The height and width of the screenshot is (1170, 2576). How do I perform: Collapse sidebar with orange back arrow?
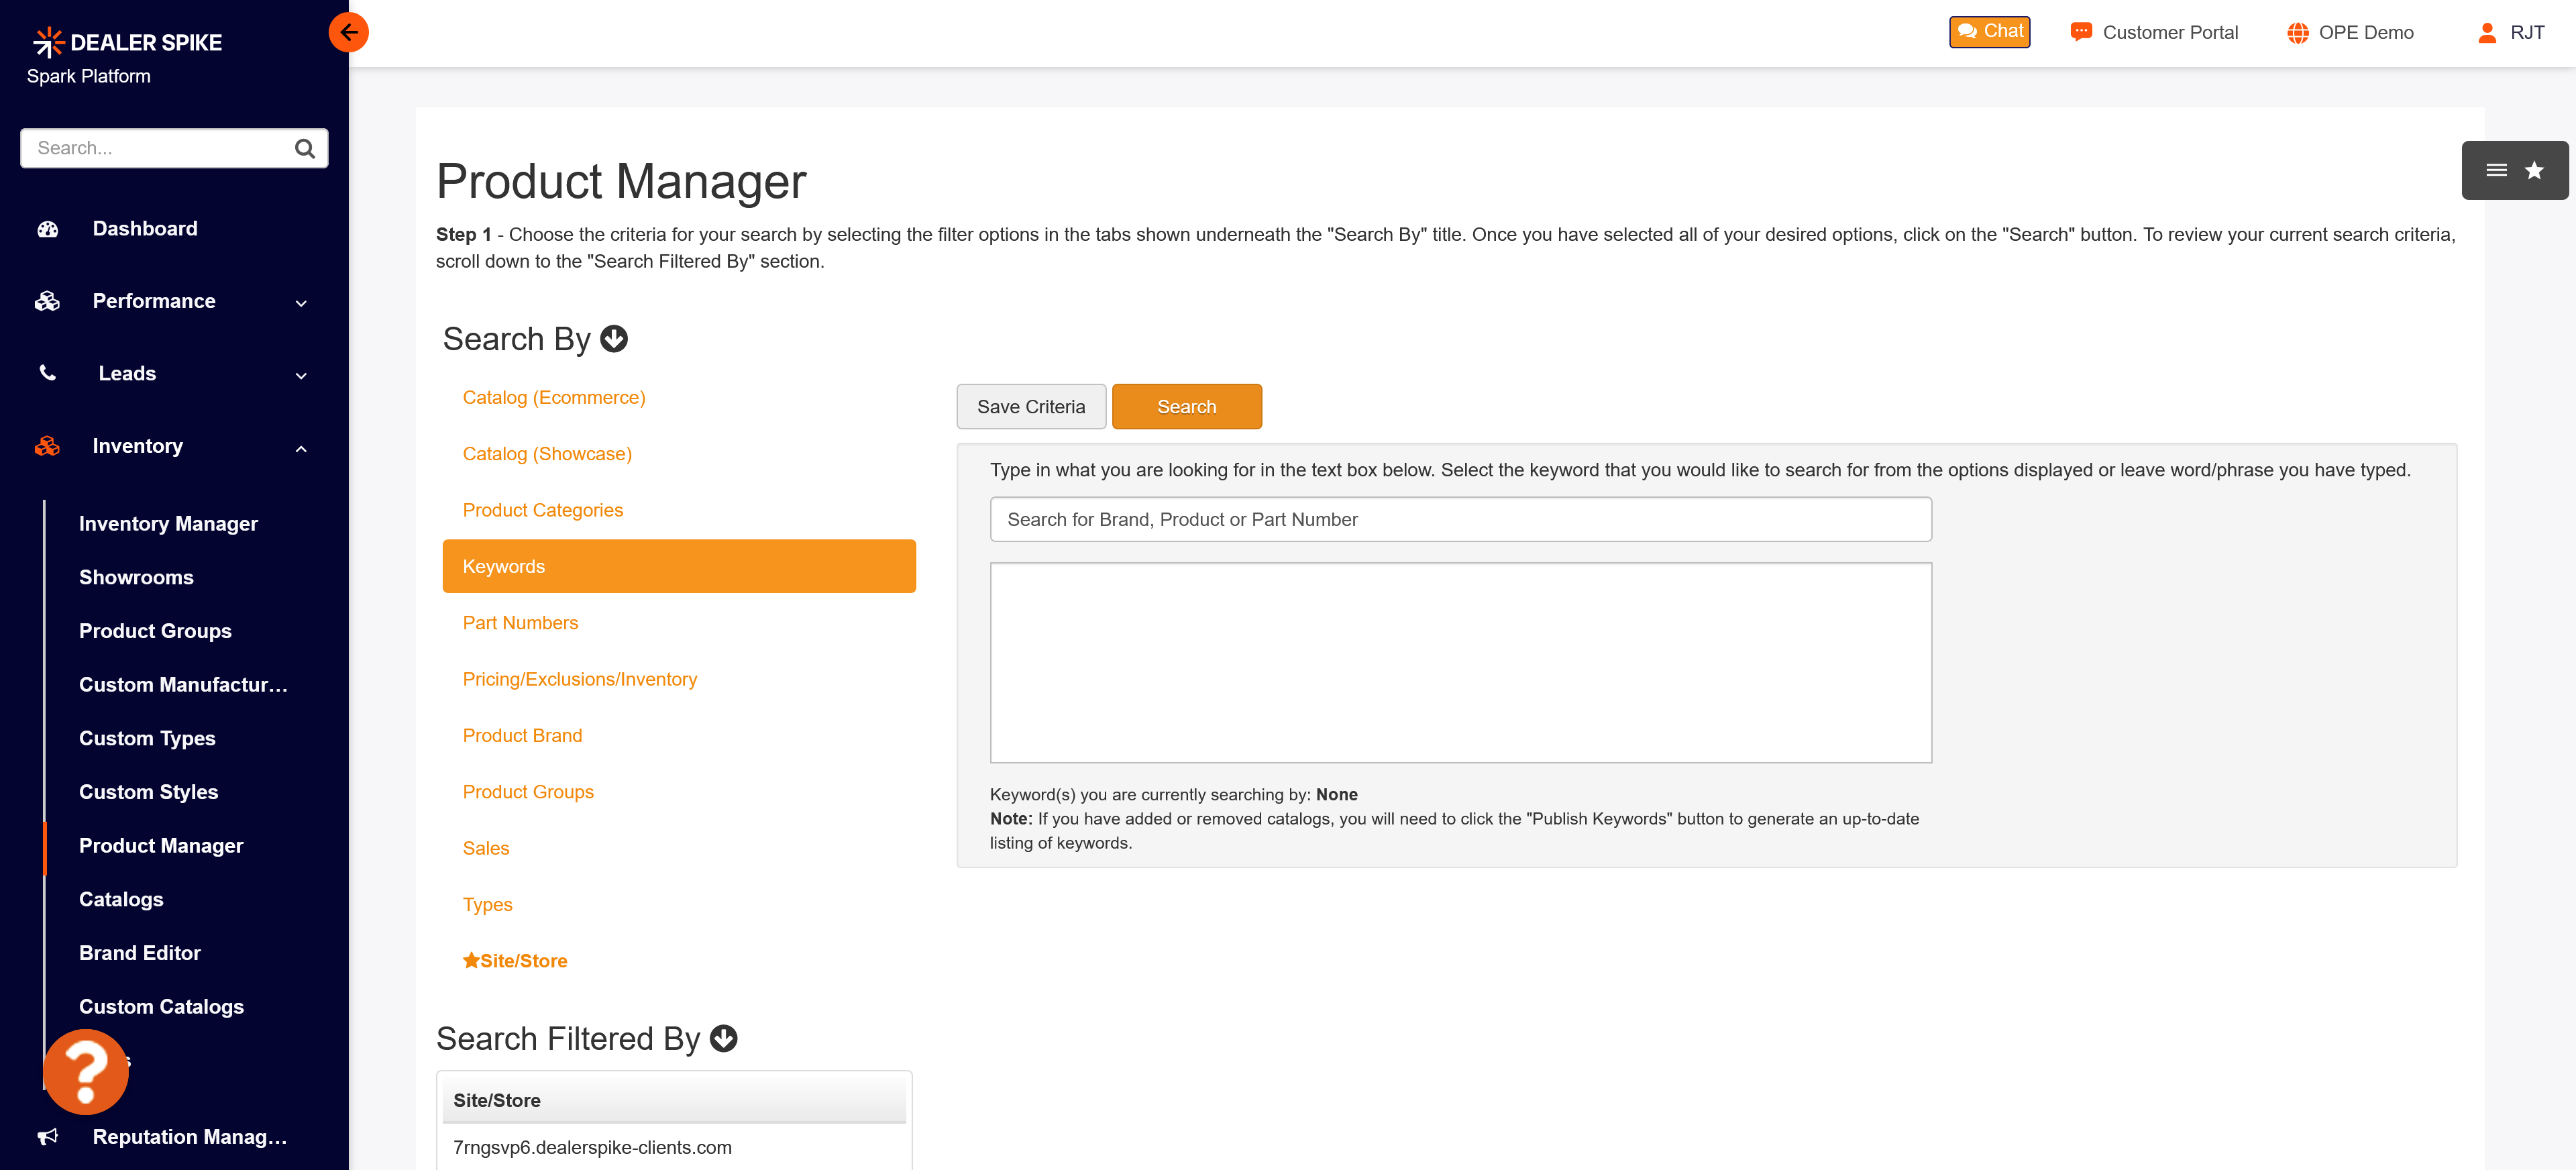(x=348, y=32)
